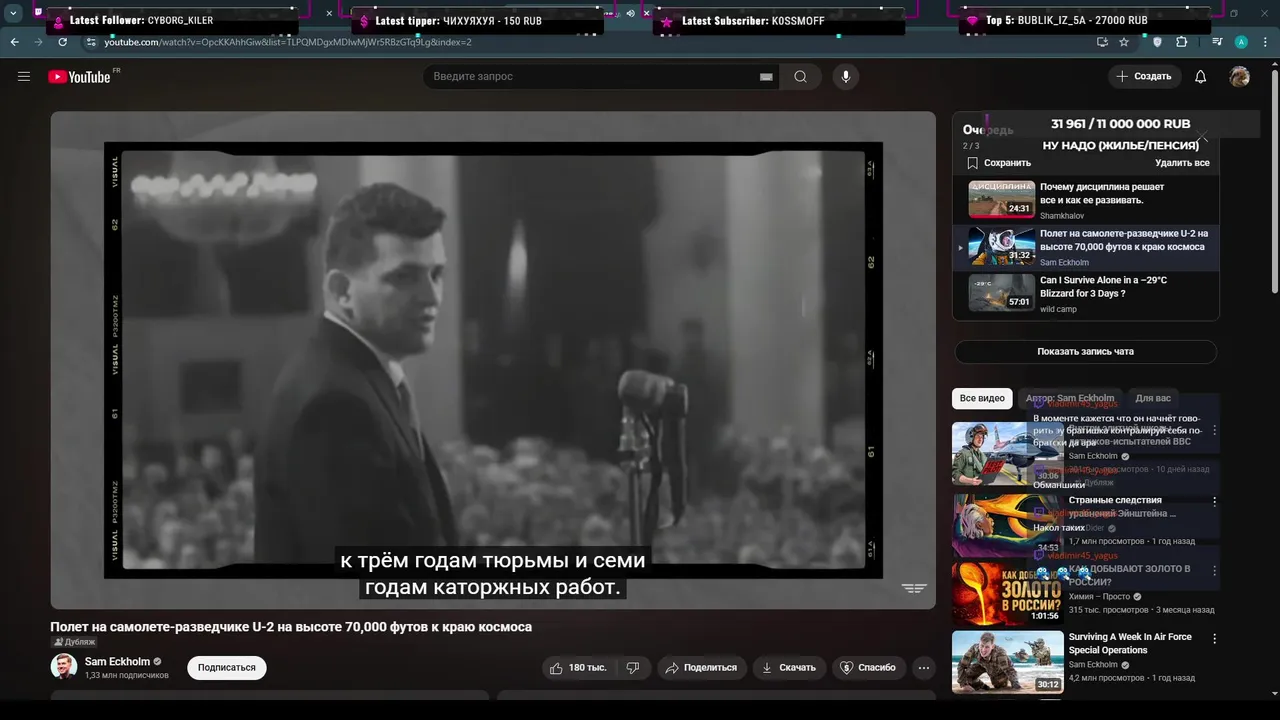Screen dimensions: 1280x720
Task: Dislike the video with thumbs down
Action: point(633,667)
